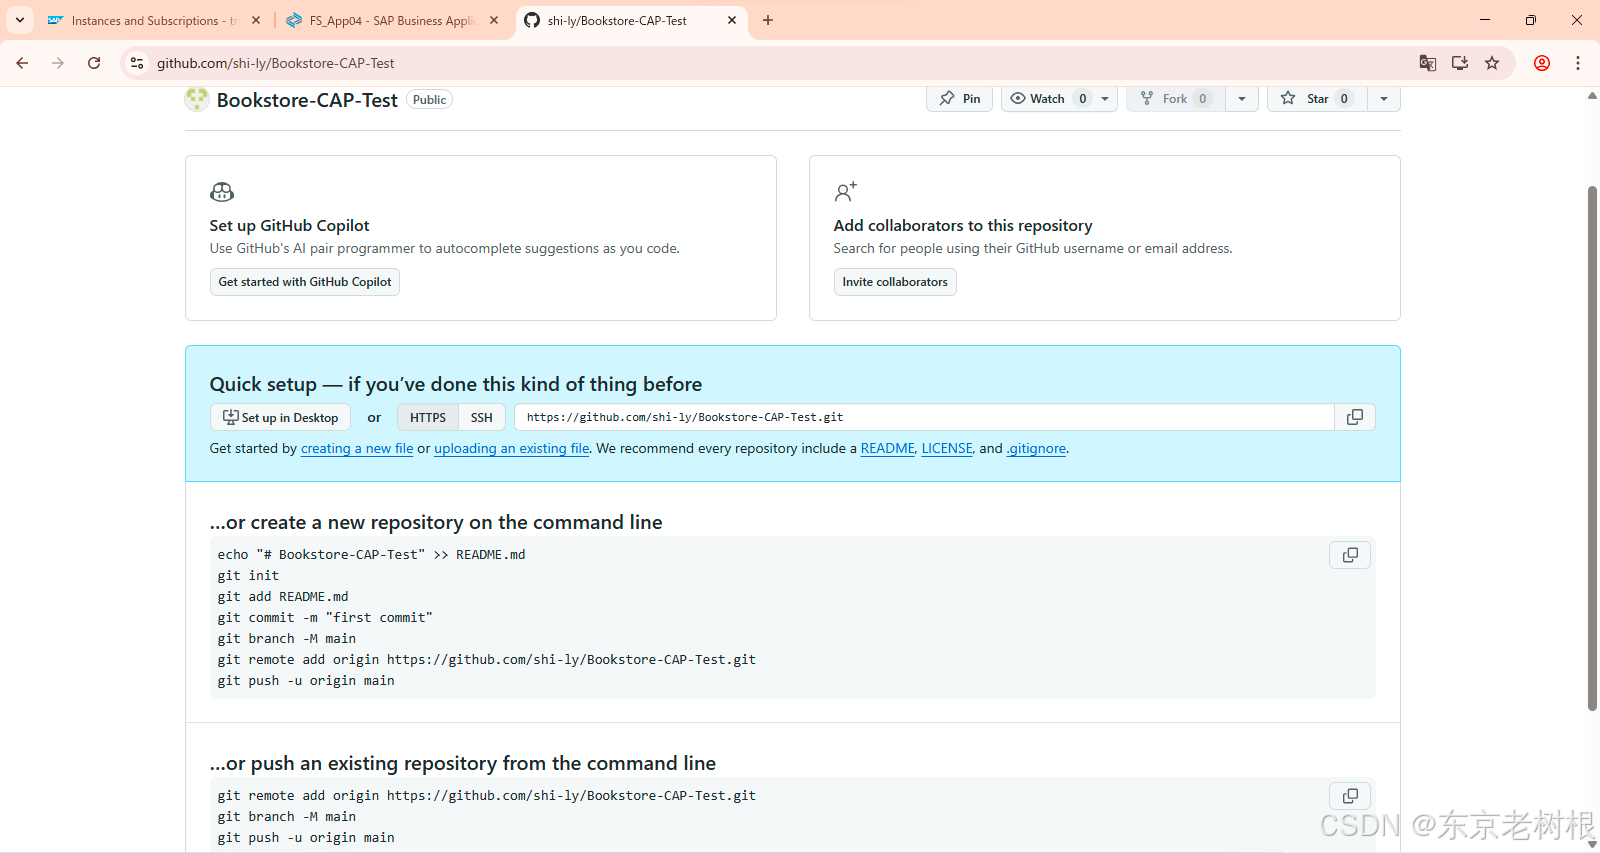Open the README link
The height and width of the screenshot is (853, 1600).
tap(888, 449)
